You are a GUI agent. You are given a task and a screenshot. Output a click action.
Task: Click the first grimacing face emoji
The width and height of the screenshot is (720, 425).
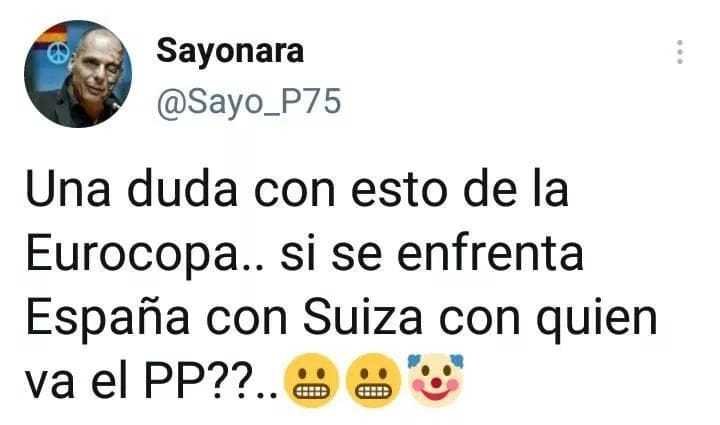[x=312, y=380]
